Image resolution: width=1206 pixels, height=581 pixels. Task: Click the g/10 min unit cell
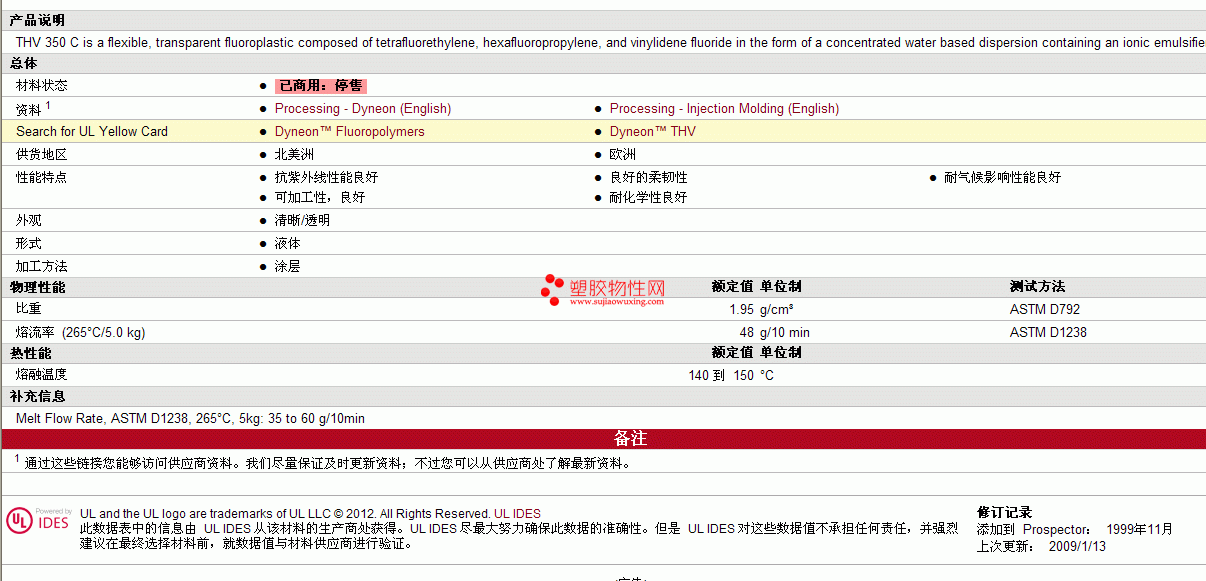tap(785, 332)
